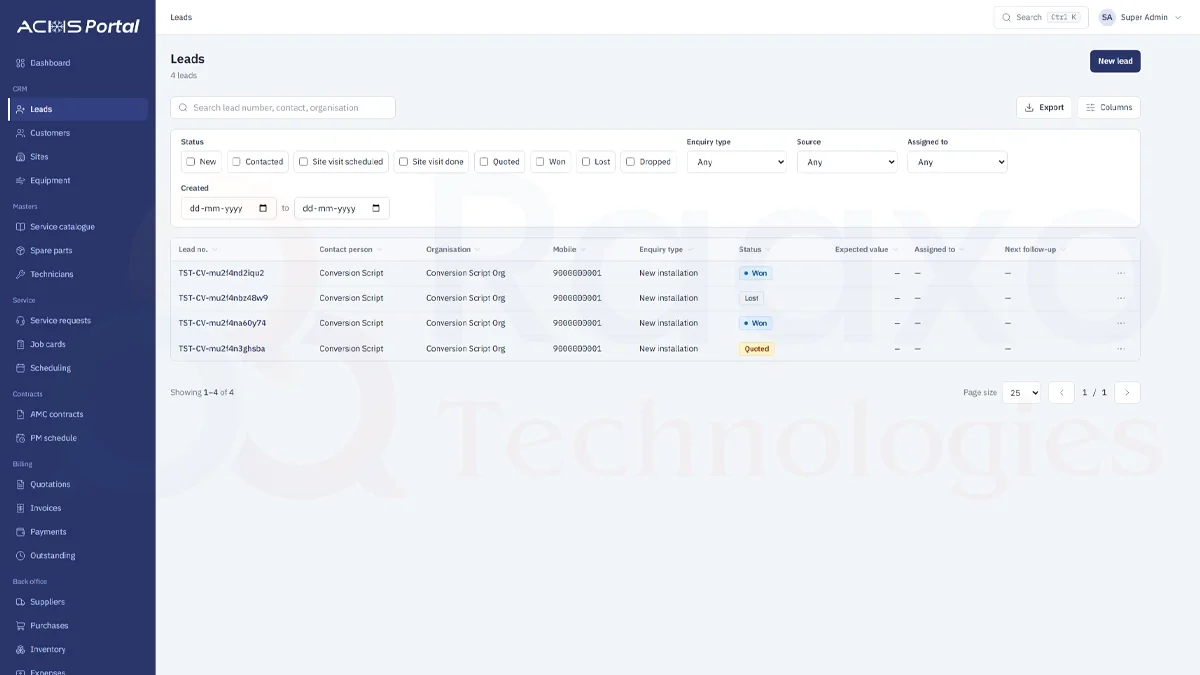This screenshot has width=1200, height=675.
Task: Open Inventory from the sidebar
Action: point(78,650)
